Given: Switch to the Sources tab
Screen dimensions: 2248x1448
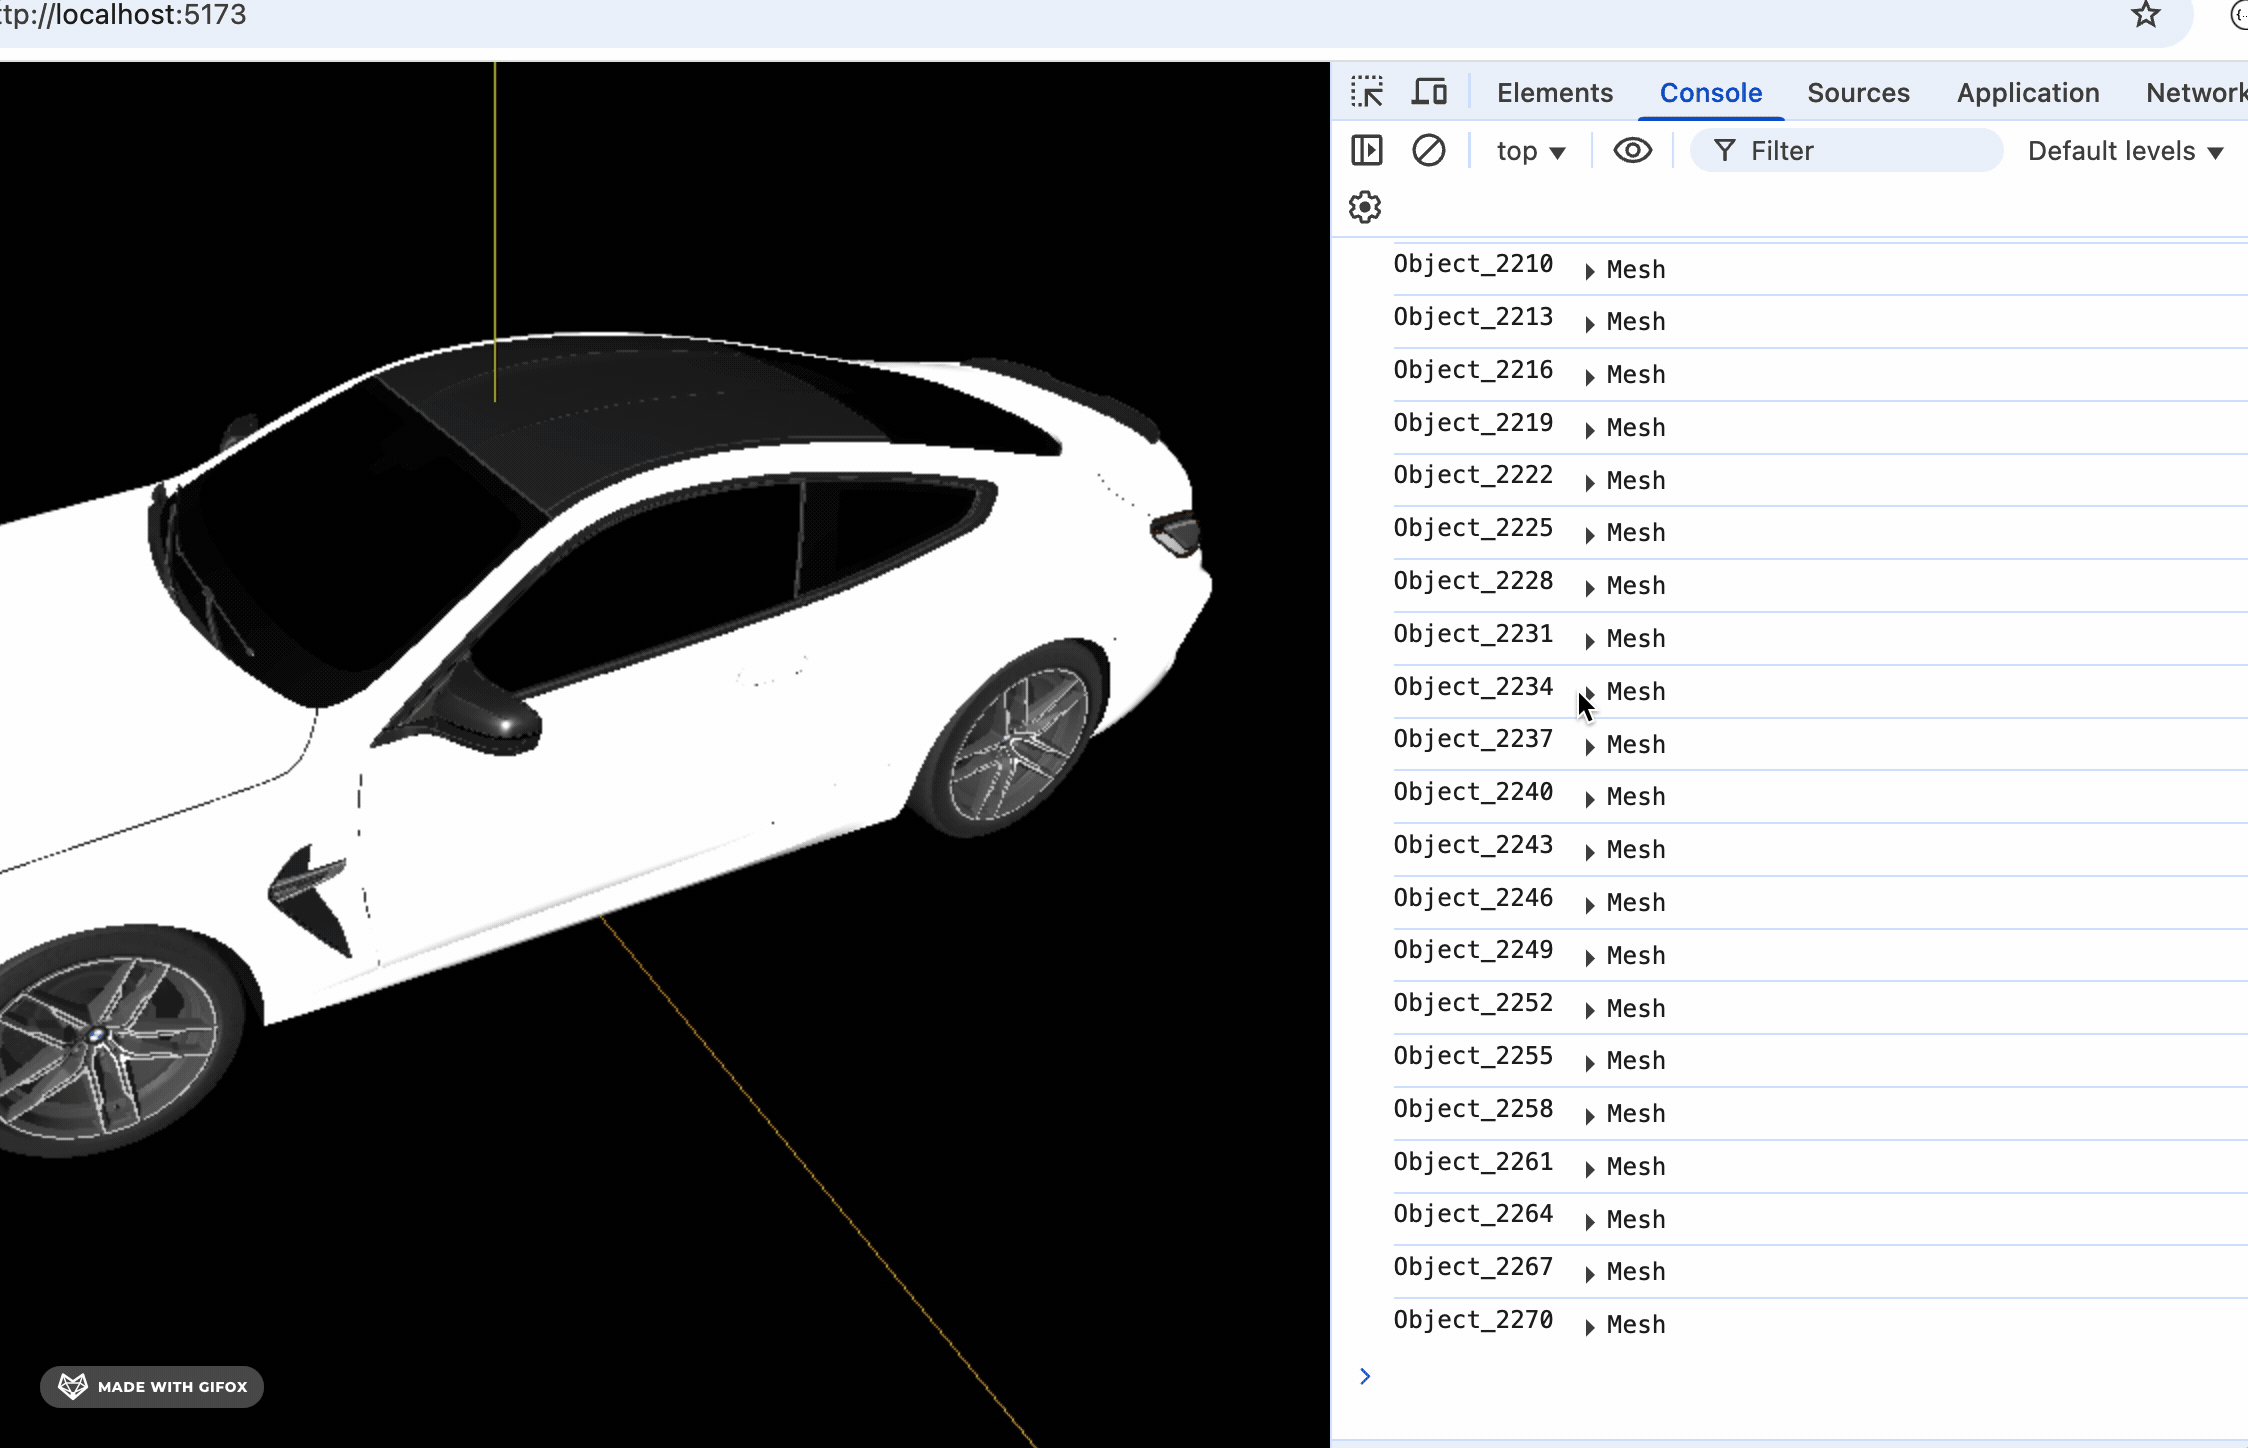Looking at the screenshot, I should 1858,93.
